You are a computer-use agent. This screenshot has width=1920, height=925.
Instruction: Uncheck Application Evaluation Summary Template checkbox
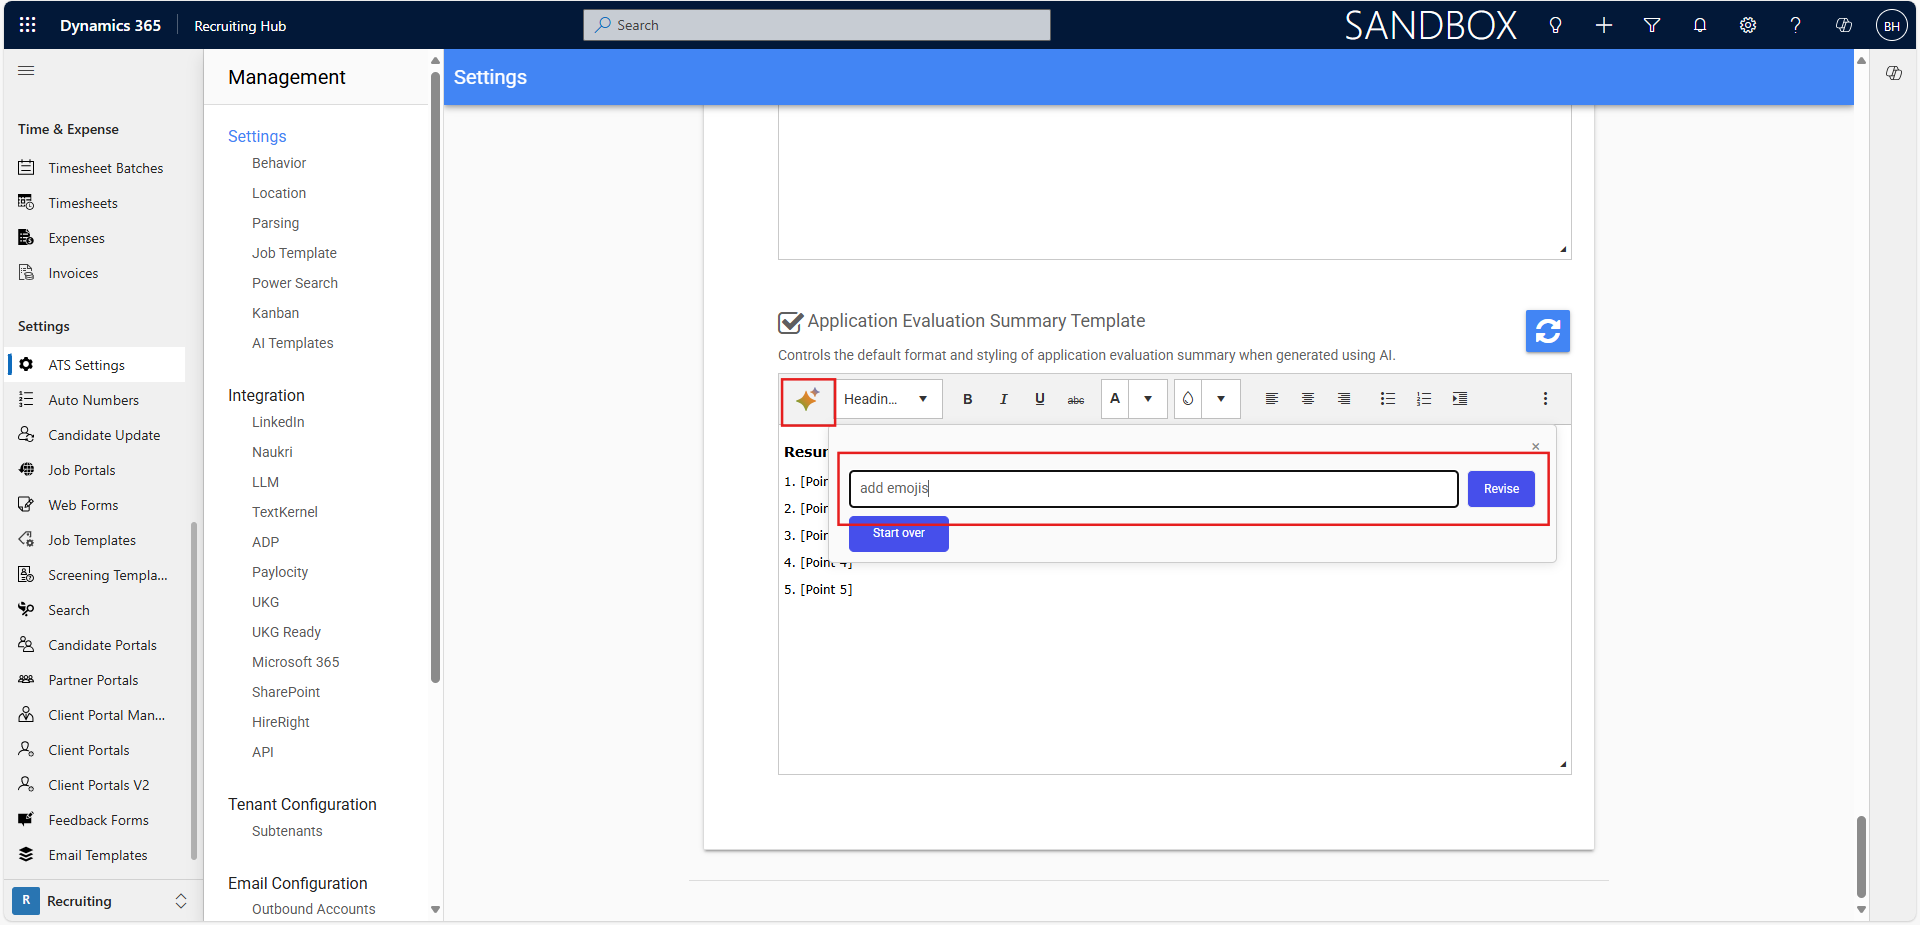[x=790, y=322]
